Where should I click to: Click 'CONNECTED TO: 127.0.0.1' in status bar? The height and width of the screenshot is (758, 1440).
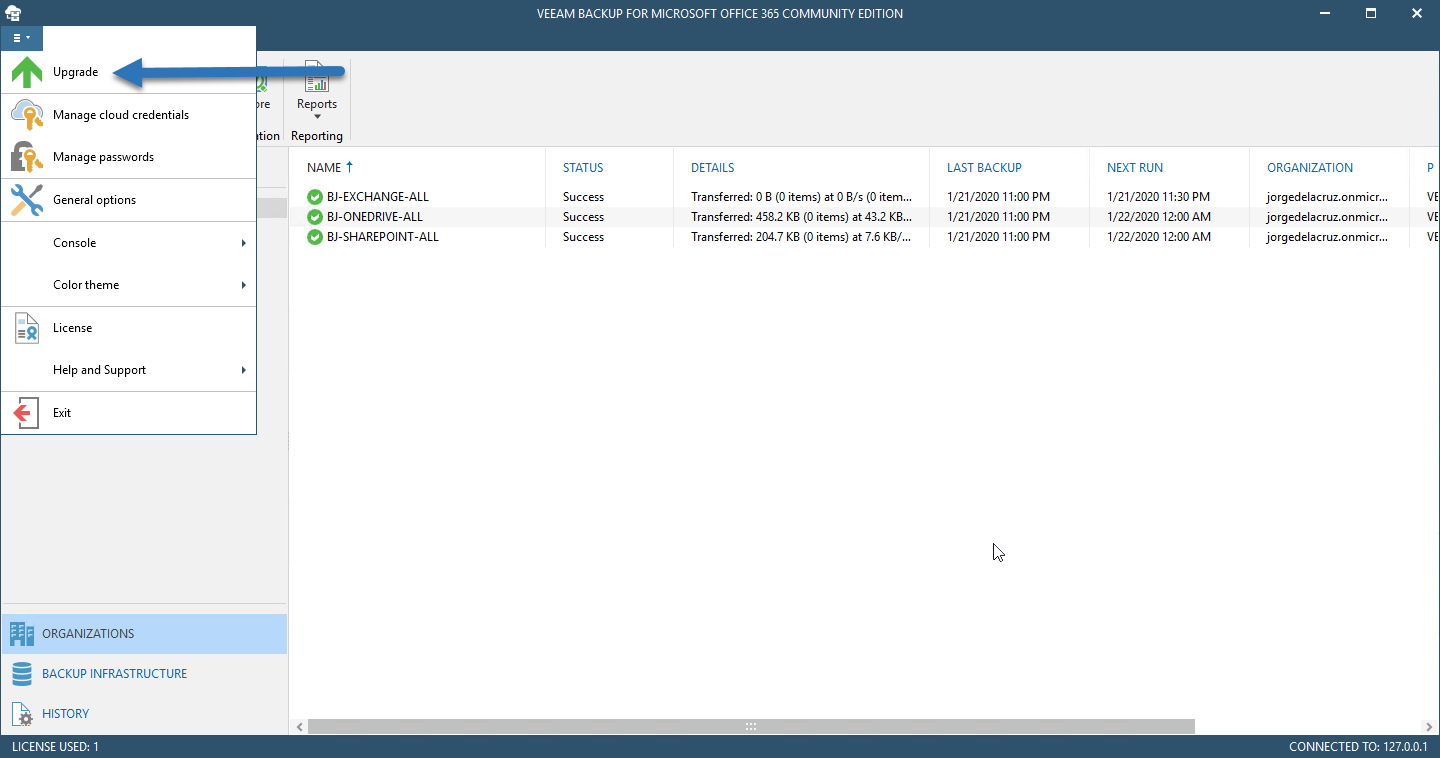click(x=1358, y=747)
